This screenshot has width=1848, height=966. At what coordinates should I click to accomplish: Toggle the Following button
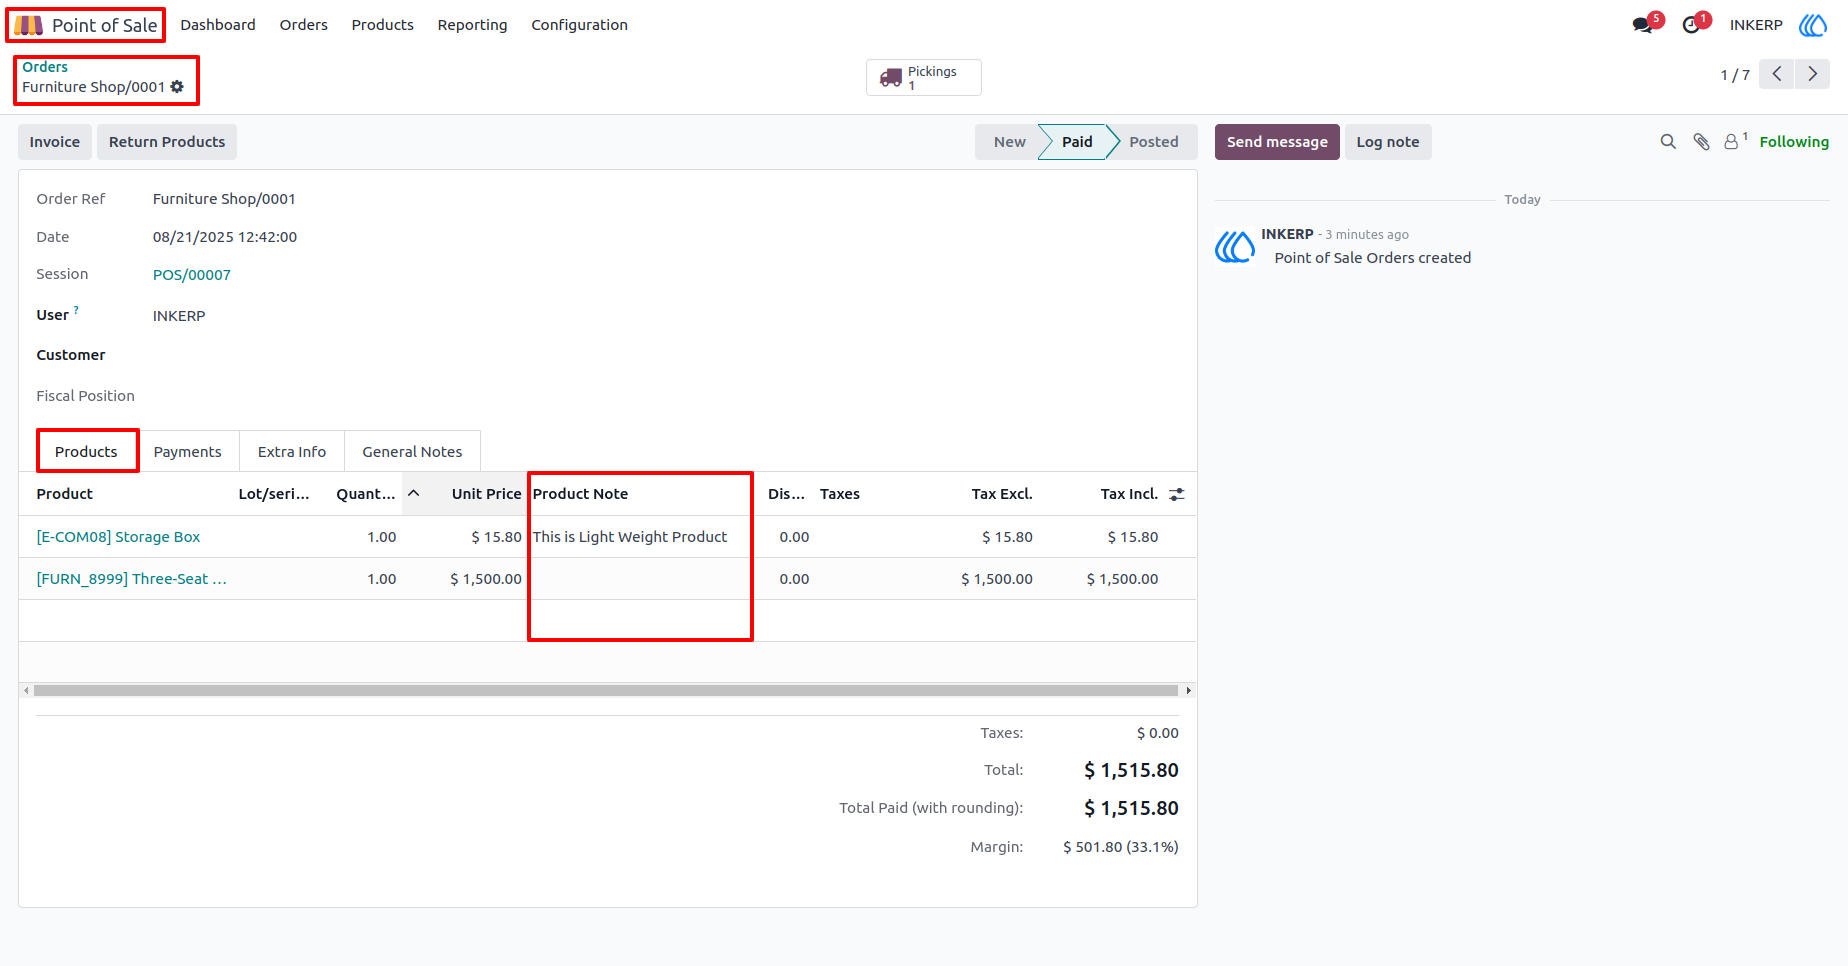tap(1794, 142)
